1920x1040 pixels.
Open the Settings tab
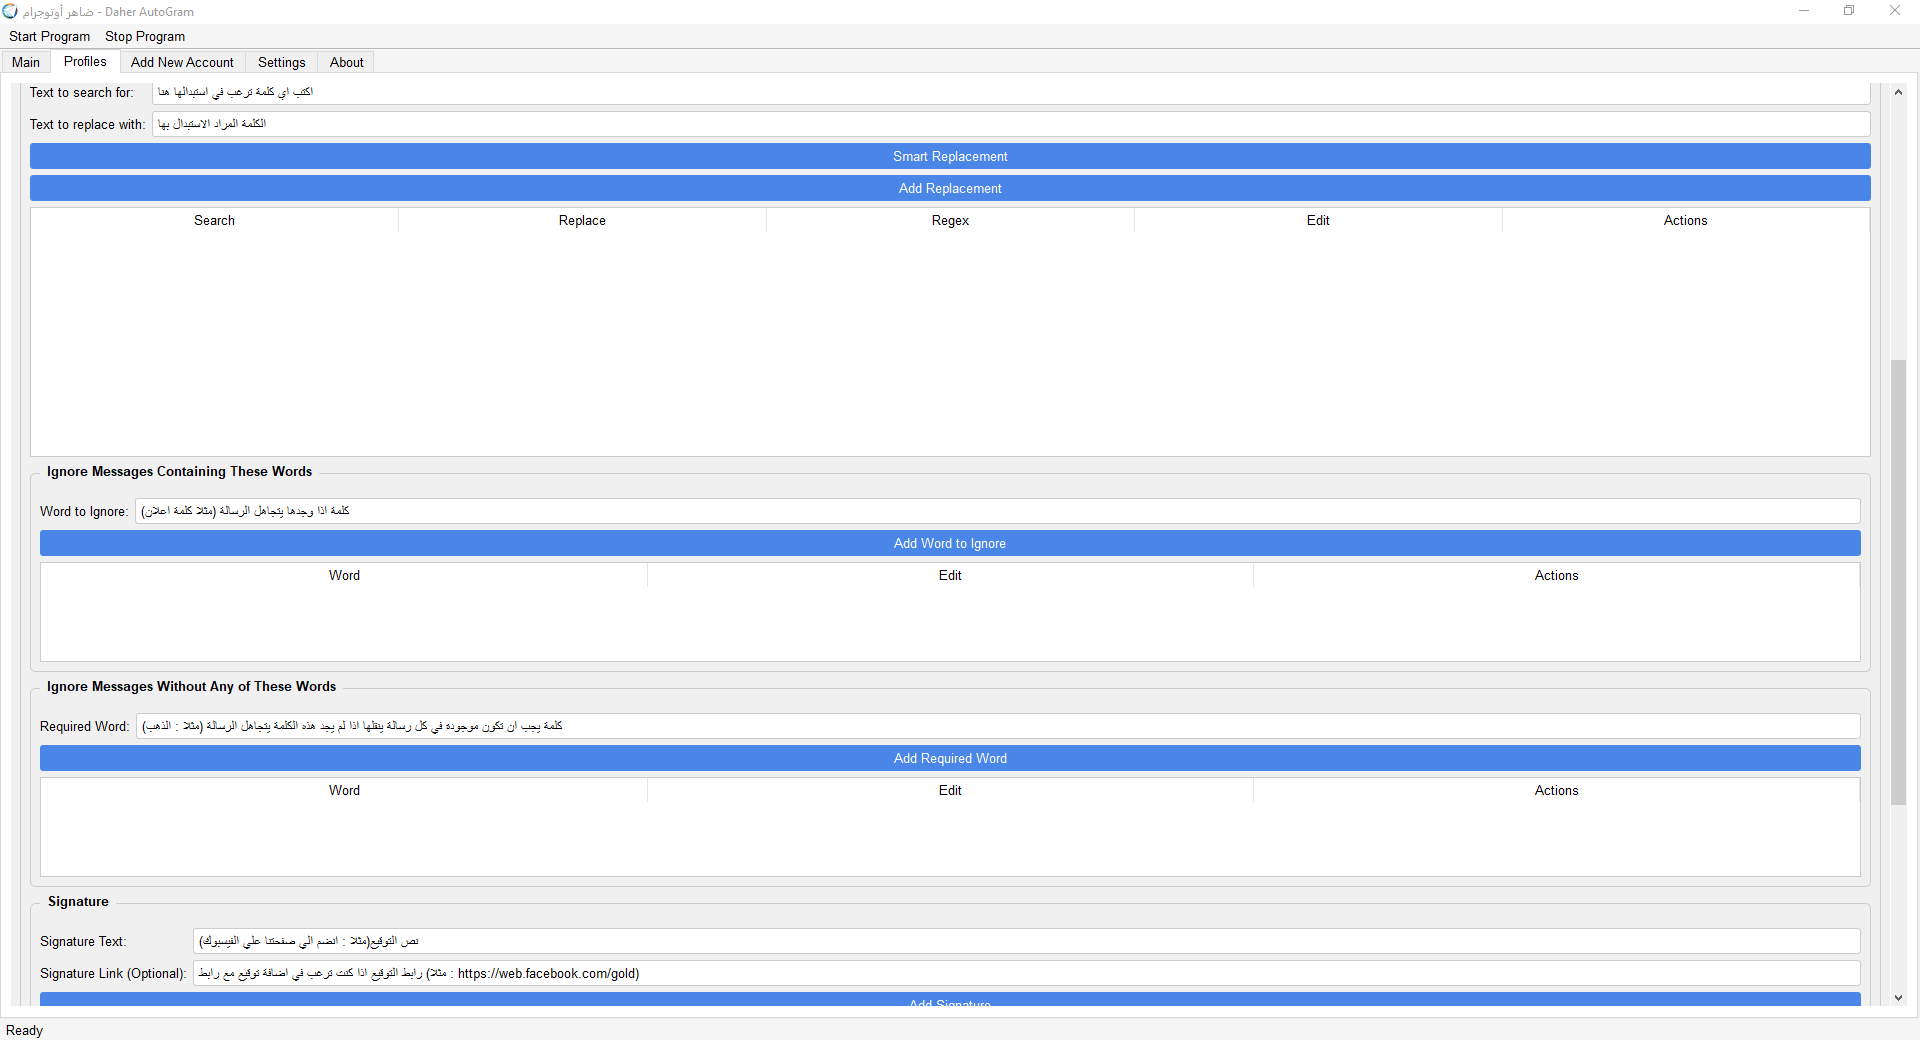pos(281,62)
